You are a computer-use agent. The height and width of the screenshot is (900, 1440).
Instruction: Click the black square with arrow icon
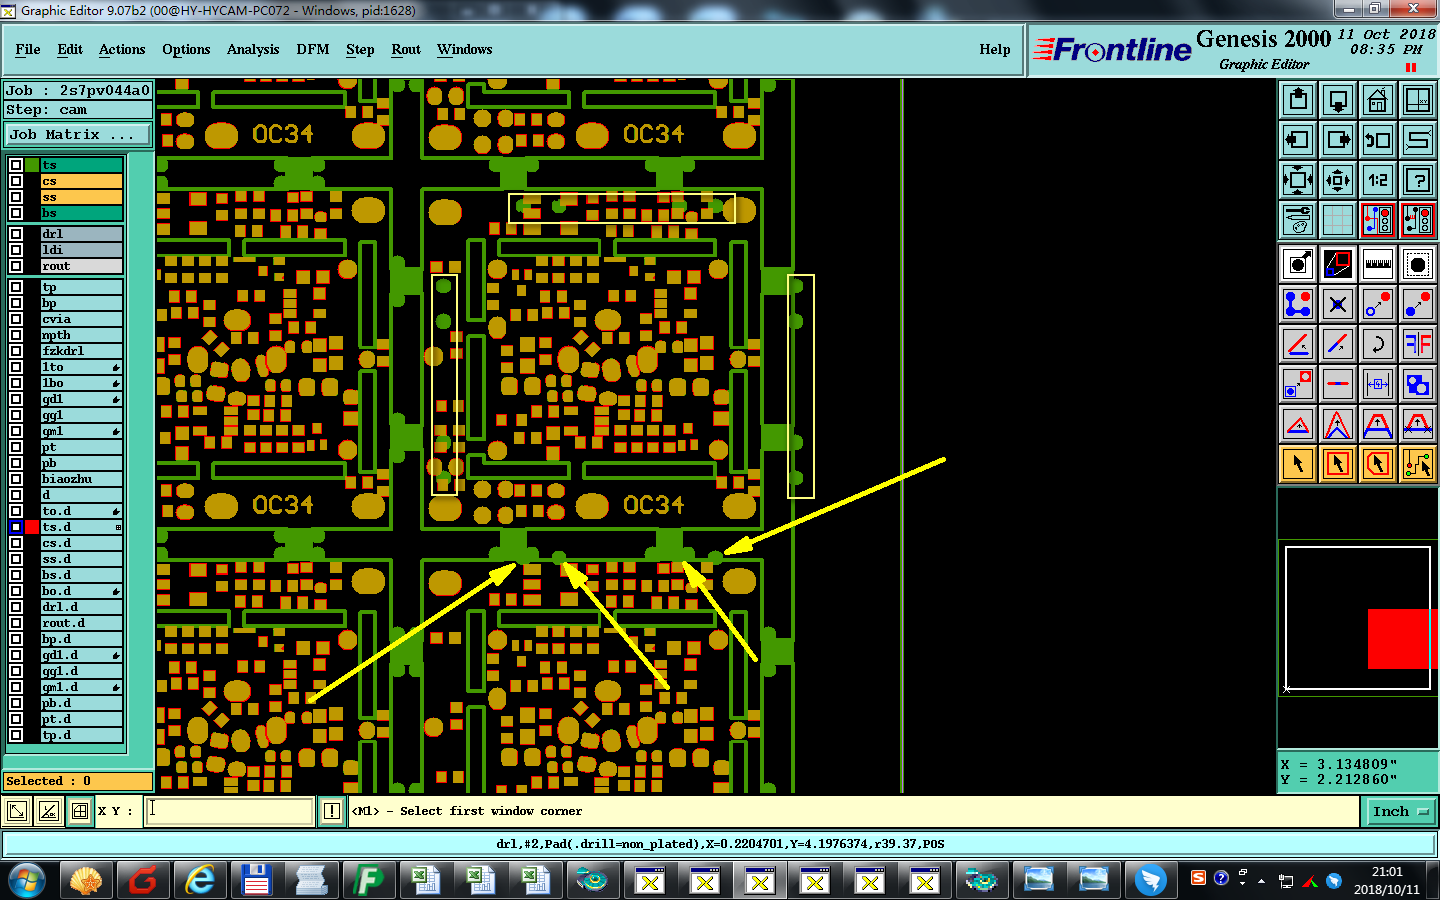tap(1298, 264)
